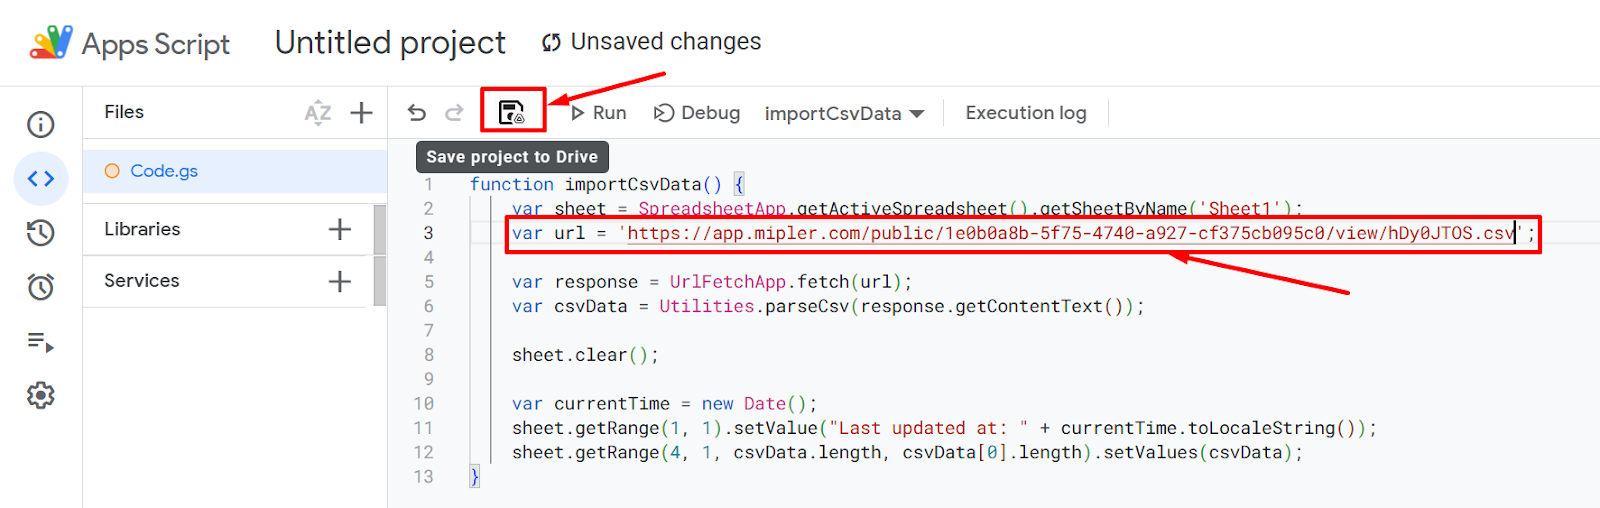Sort files alphabetically with AZ icon

tap(318, 112)
